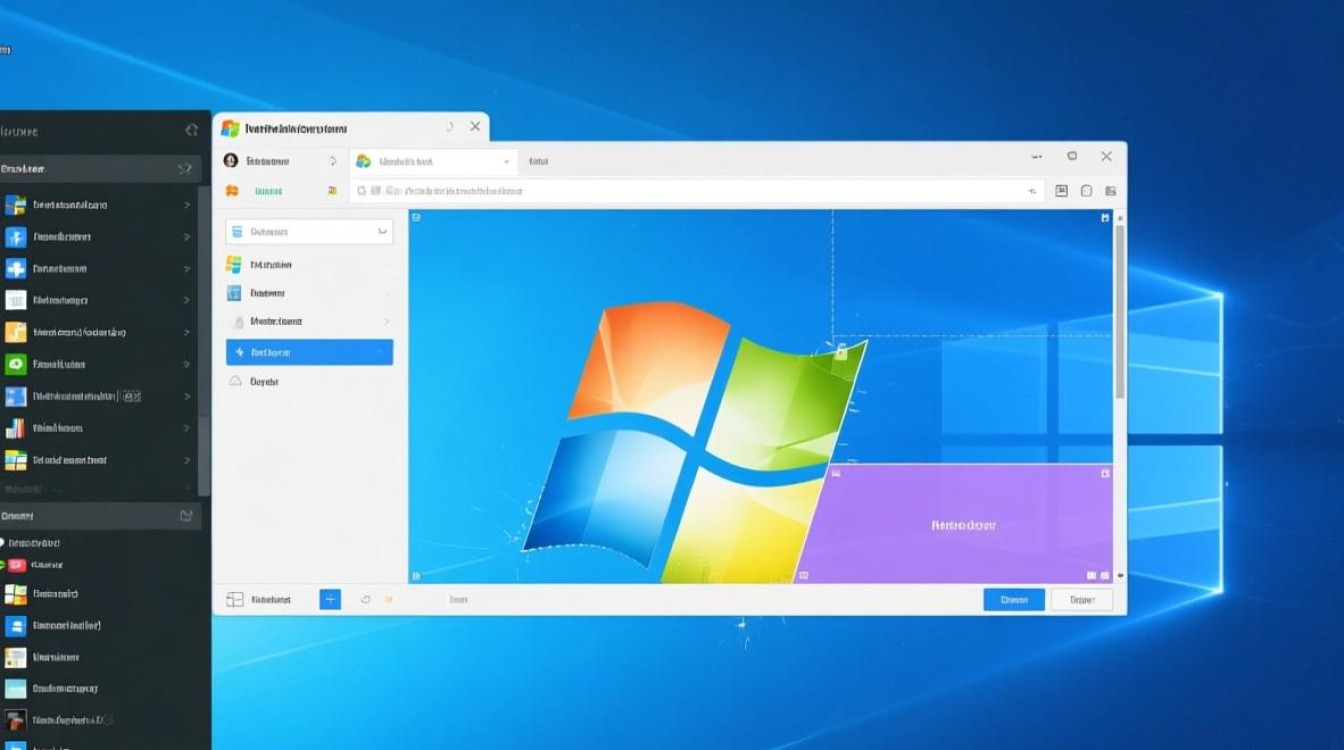Click the white secondary button at bottom right

1081,600
